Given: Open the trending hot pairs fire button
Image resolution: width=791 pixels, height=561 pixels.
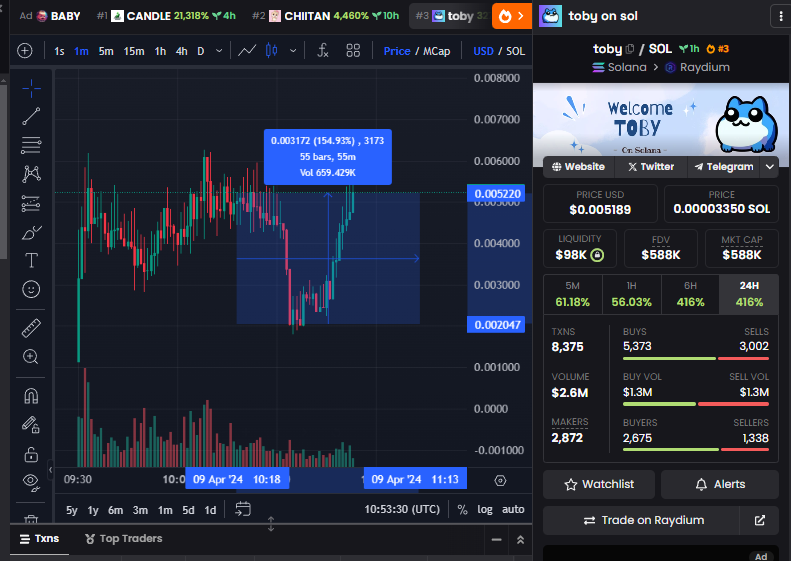Looking at the screenshot, I should (x=512, y=16).
